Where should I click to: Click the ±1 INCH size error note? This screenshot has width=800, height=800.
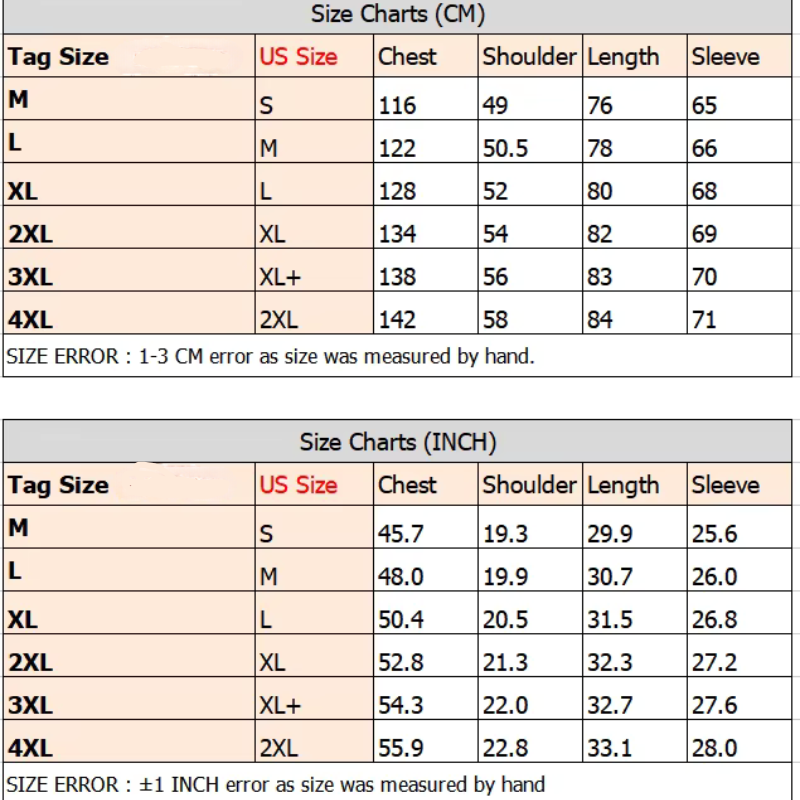(276, 785)
